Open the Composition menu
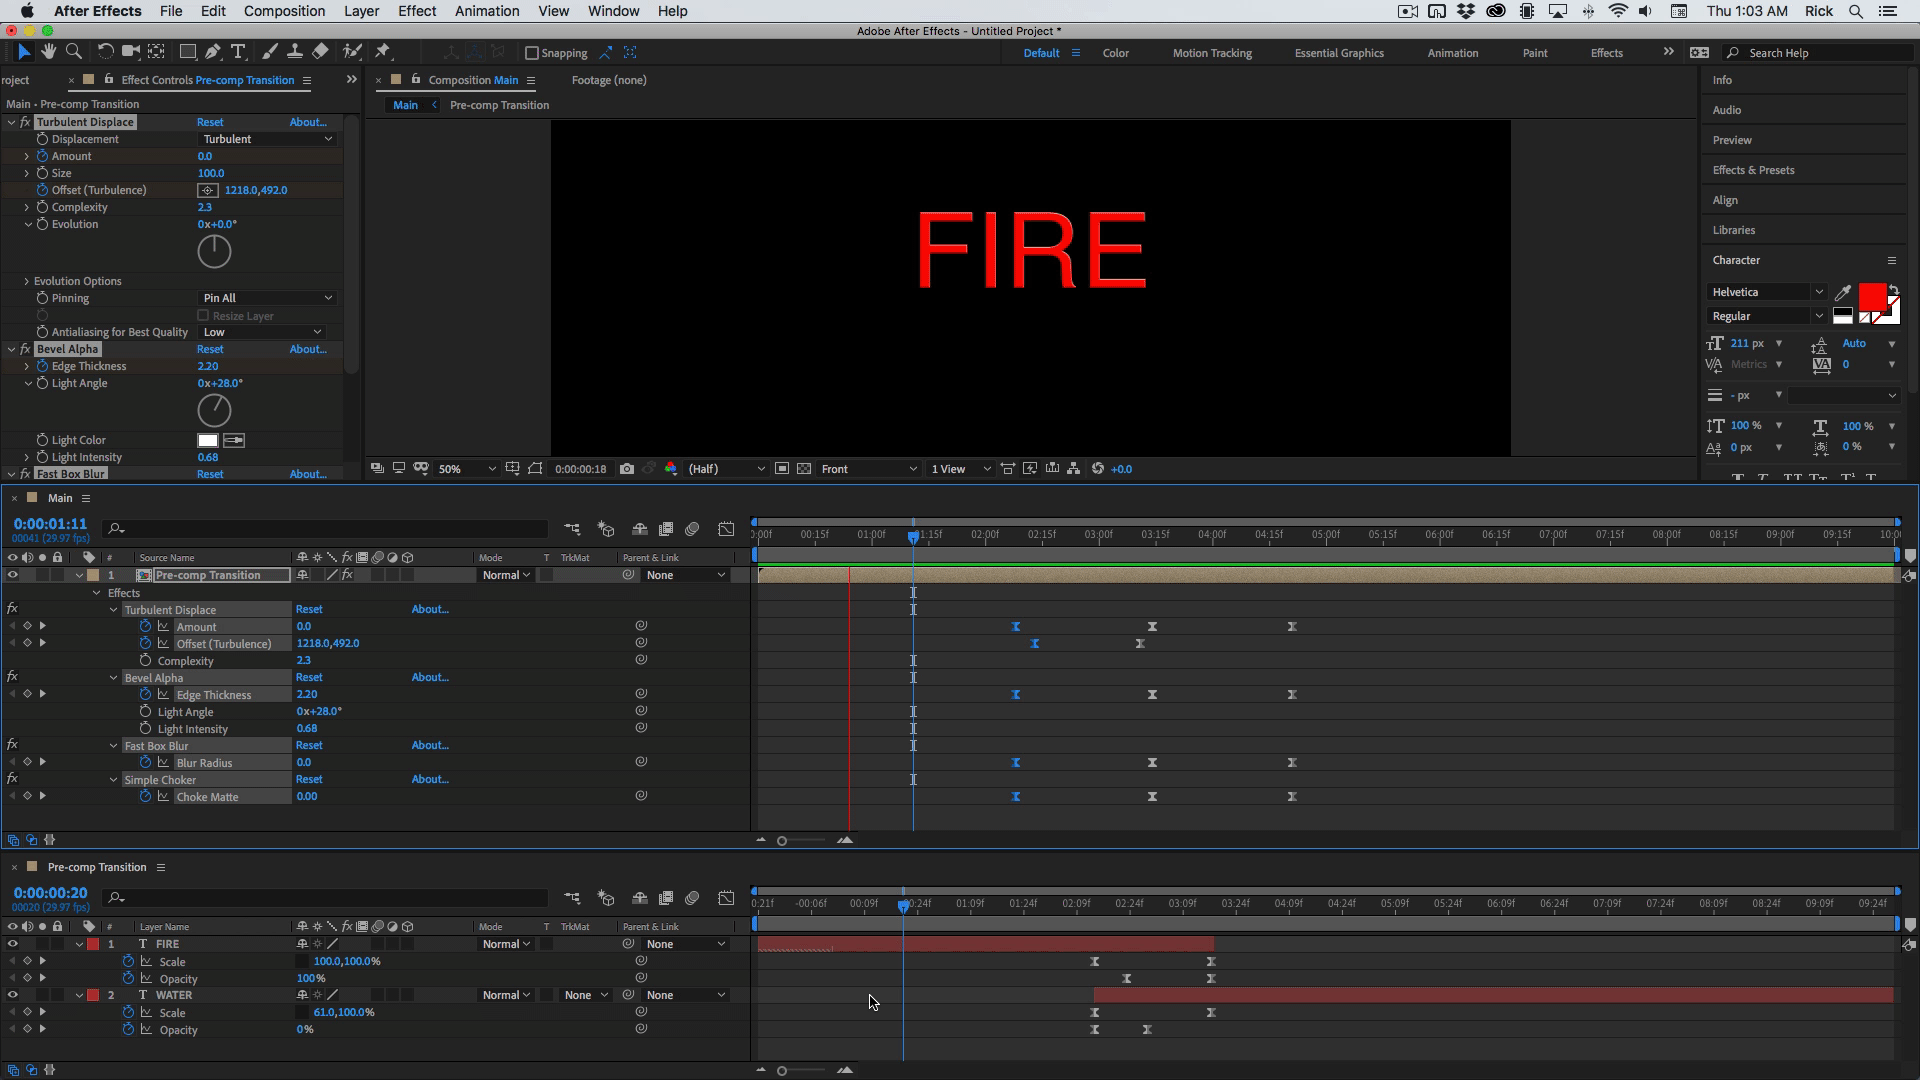The image size is (1920, 1080). coord(284,11)
